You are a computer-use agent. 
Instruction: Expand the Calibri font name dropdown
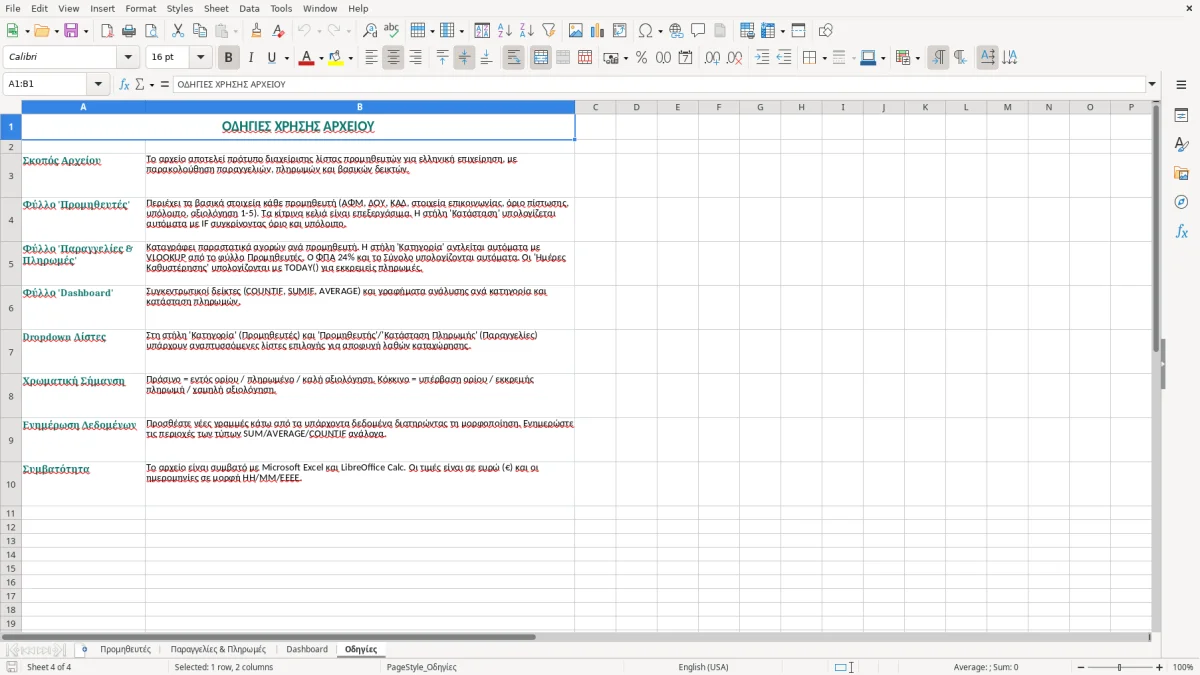pos(129,58)
